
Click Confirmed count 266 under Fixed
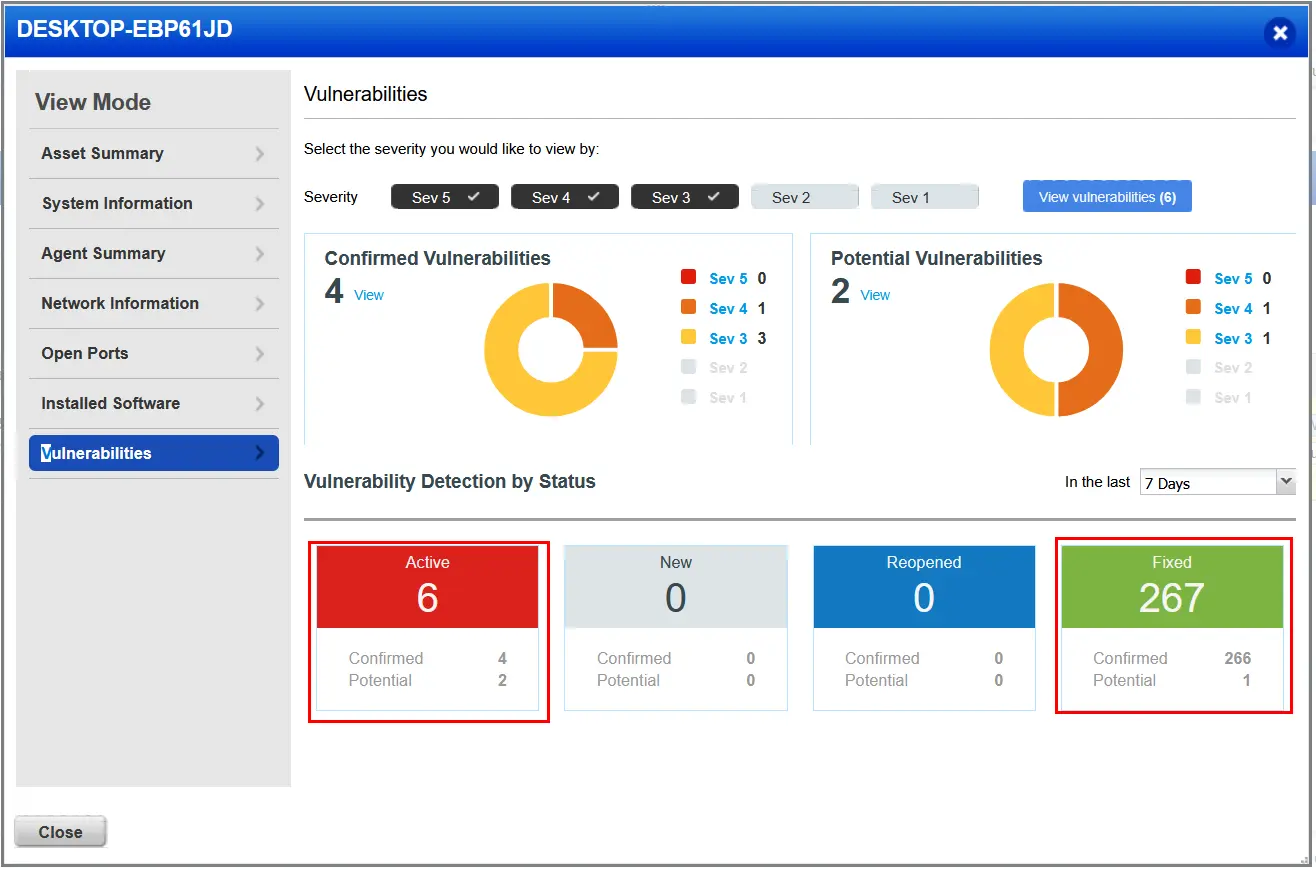(x=1238, y=658)
